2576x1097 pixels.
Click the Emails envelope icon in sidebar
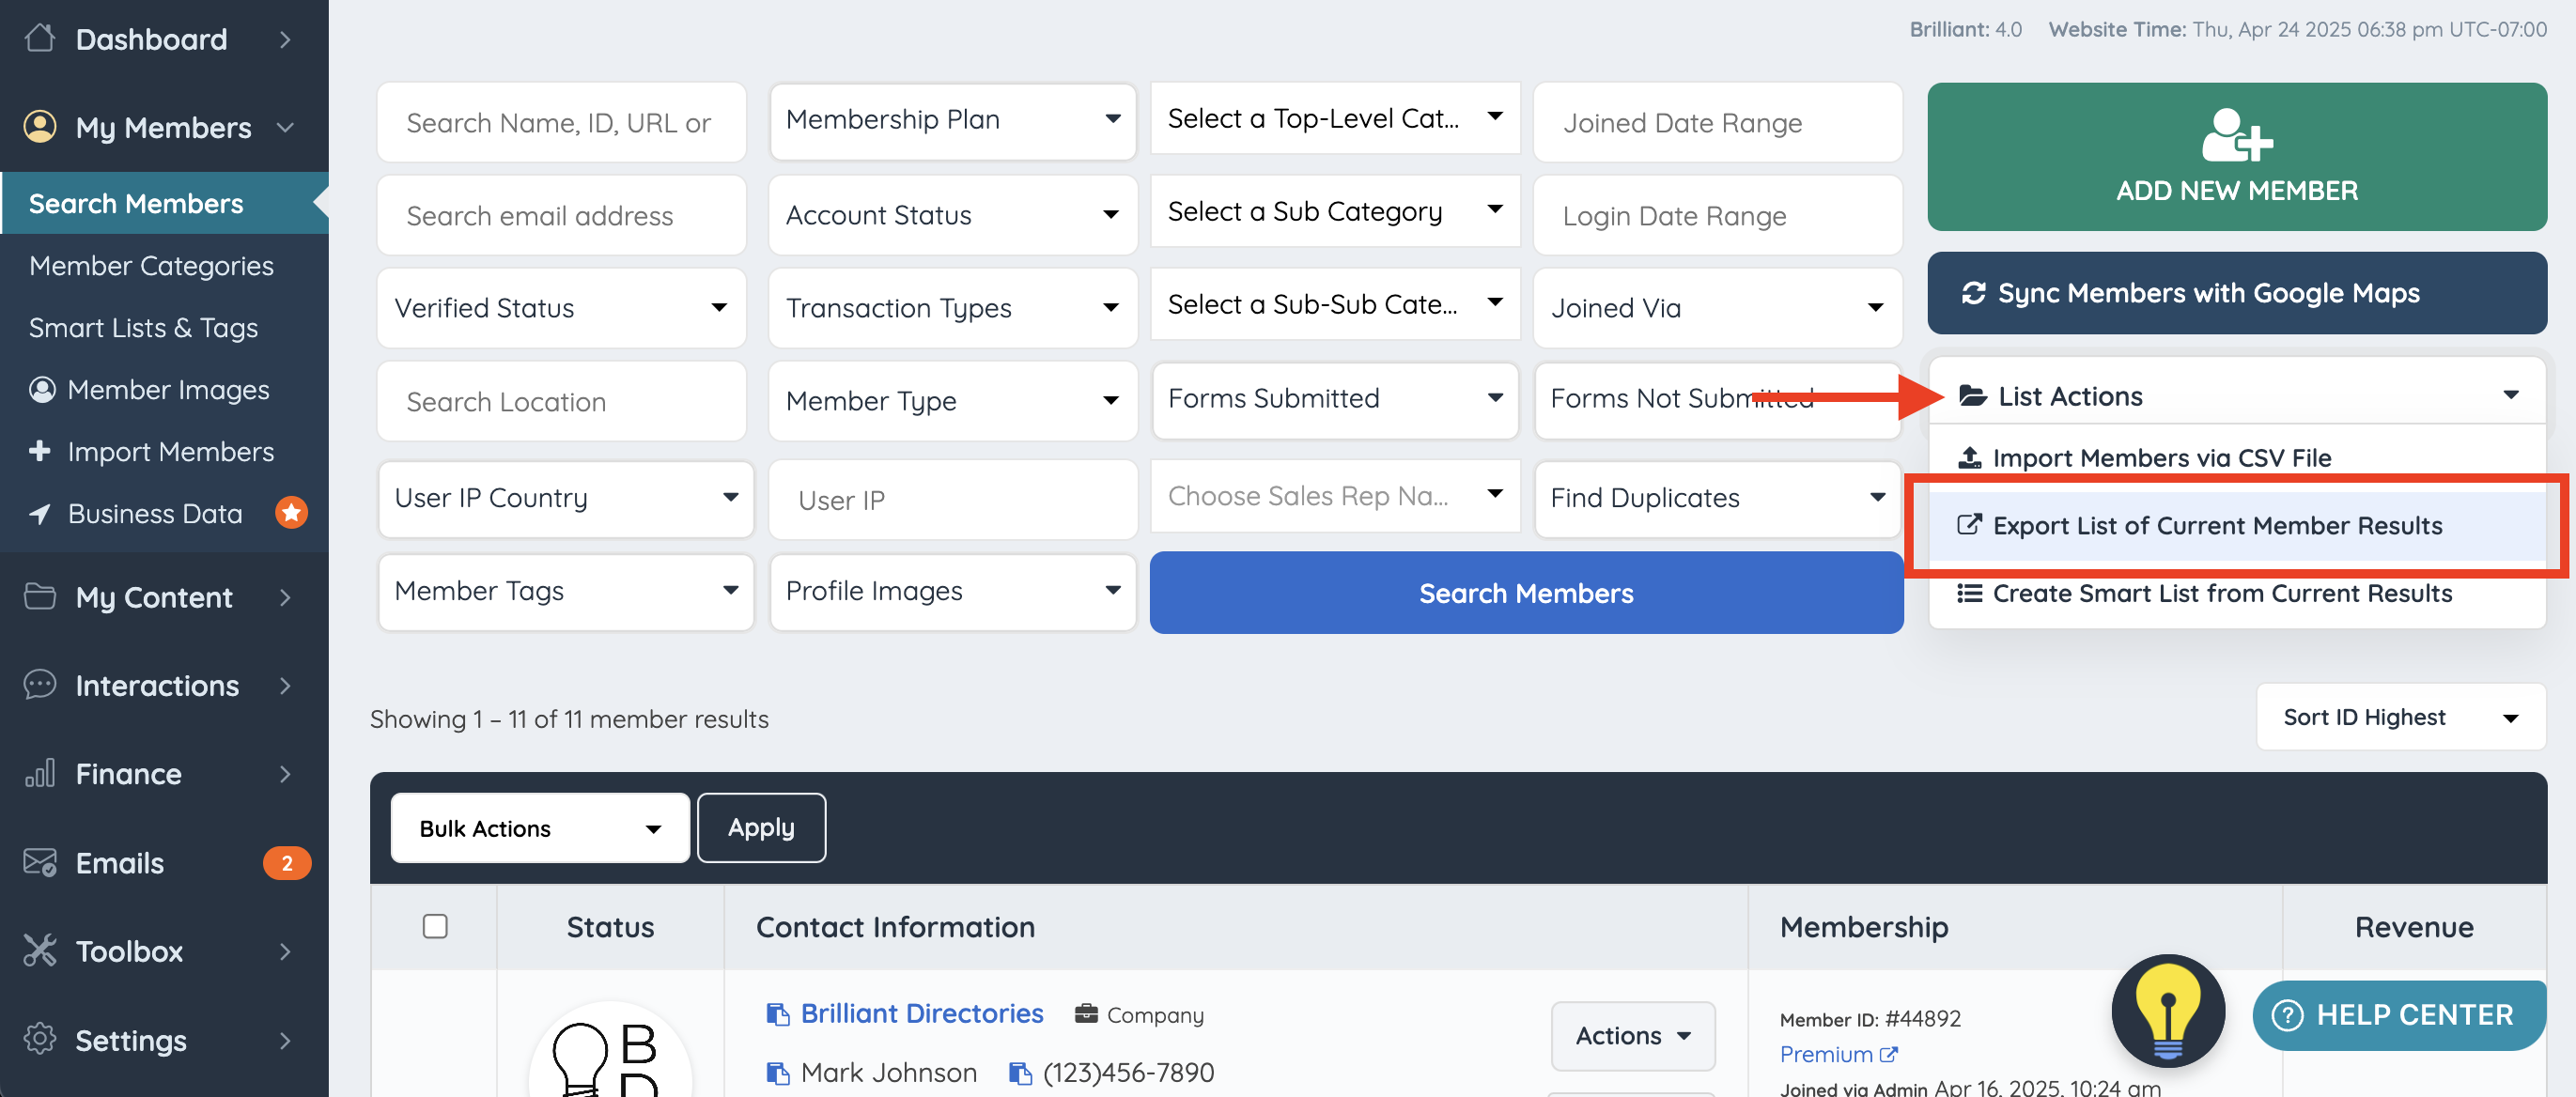tap(40, 862)
